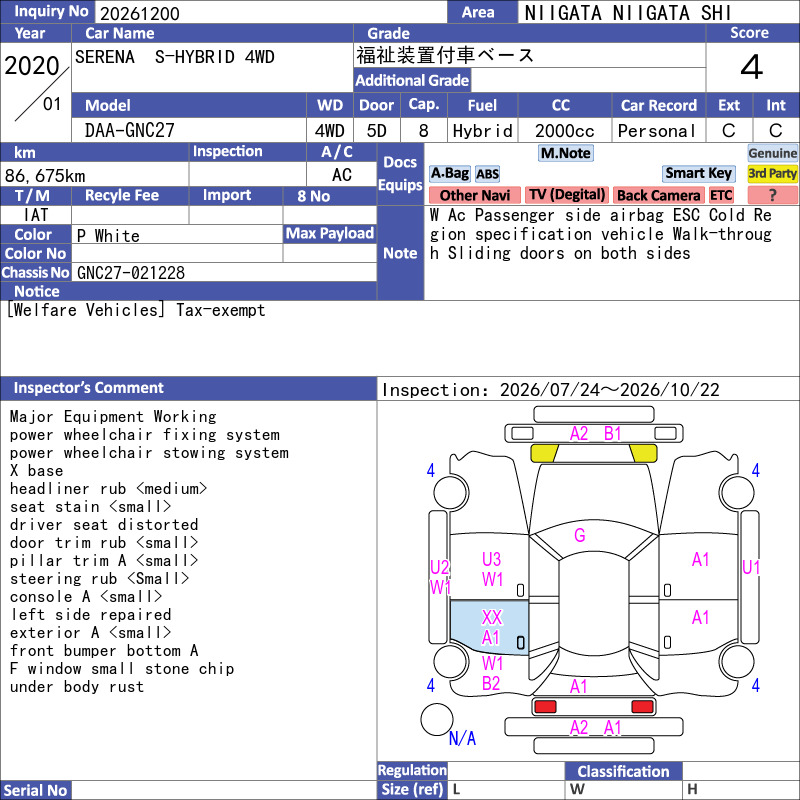Image resolution: width=800 pixels, height=800 pixels.
Task: Click the A.Bag equipment badge
Action: tap(449, 173)
